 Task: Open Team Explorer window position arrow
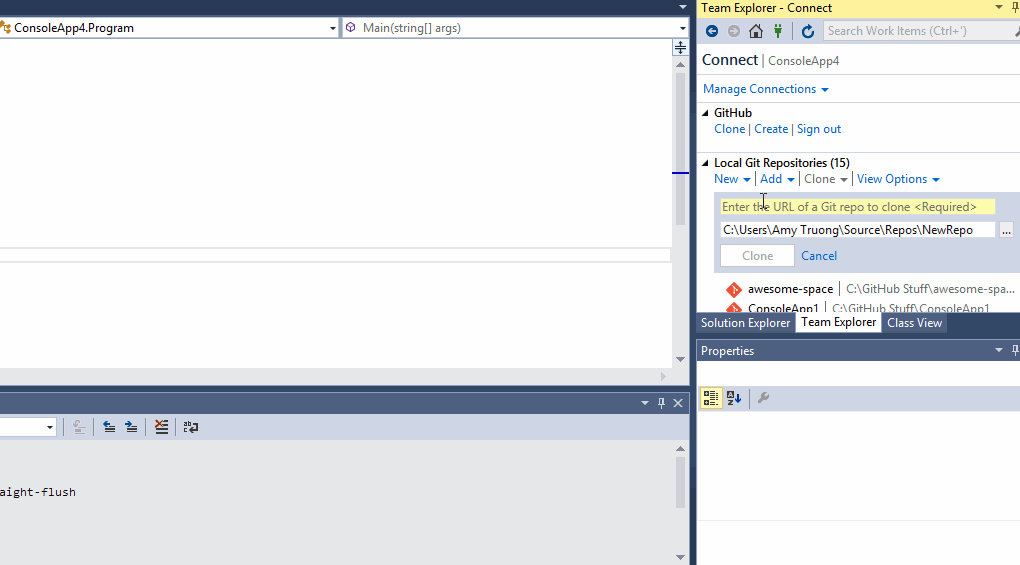click(999, 8)
